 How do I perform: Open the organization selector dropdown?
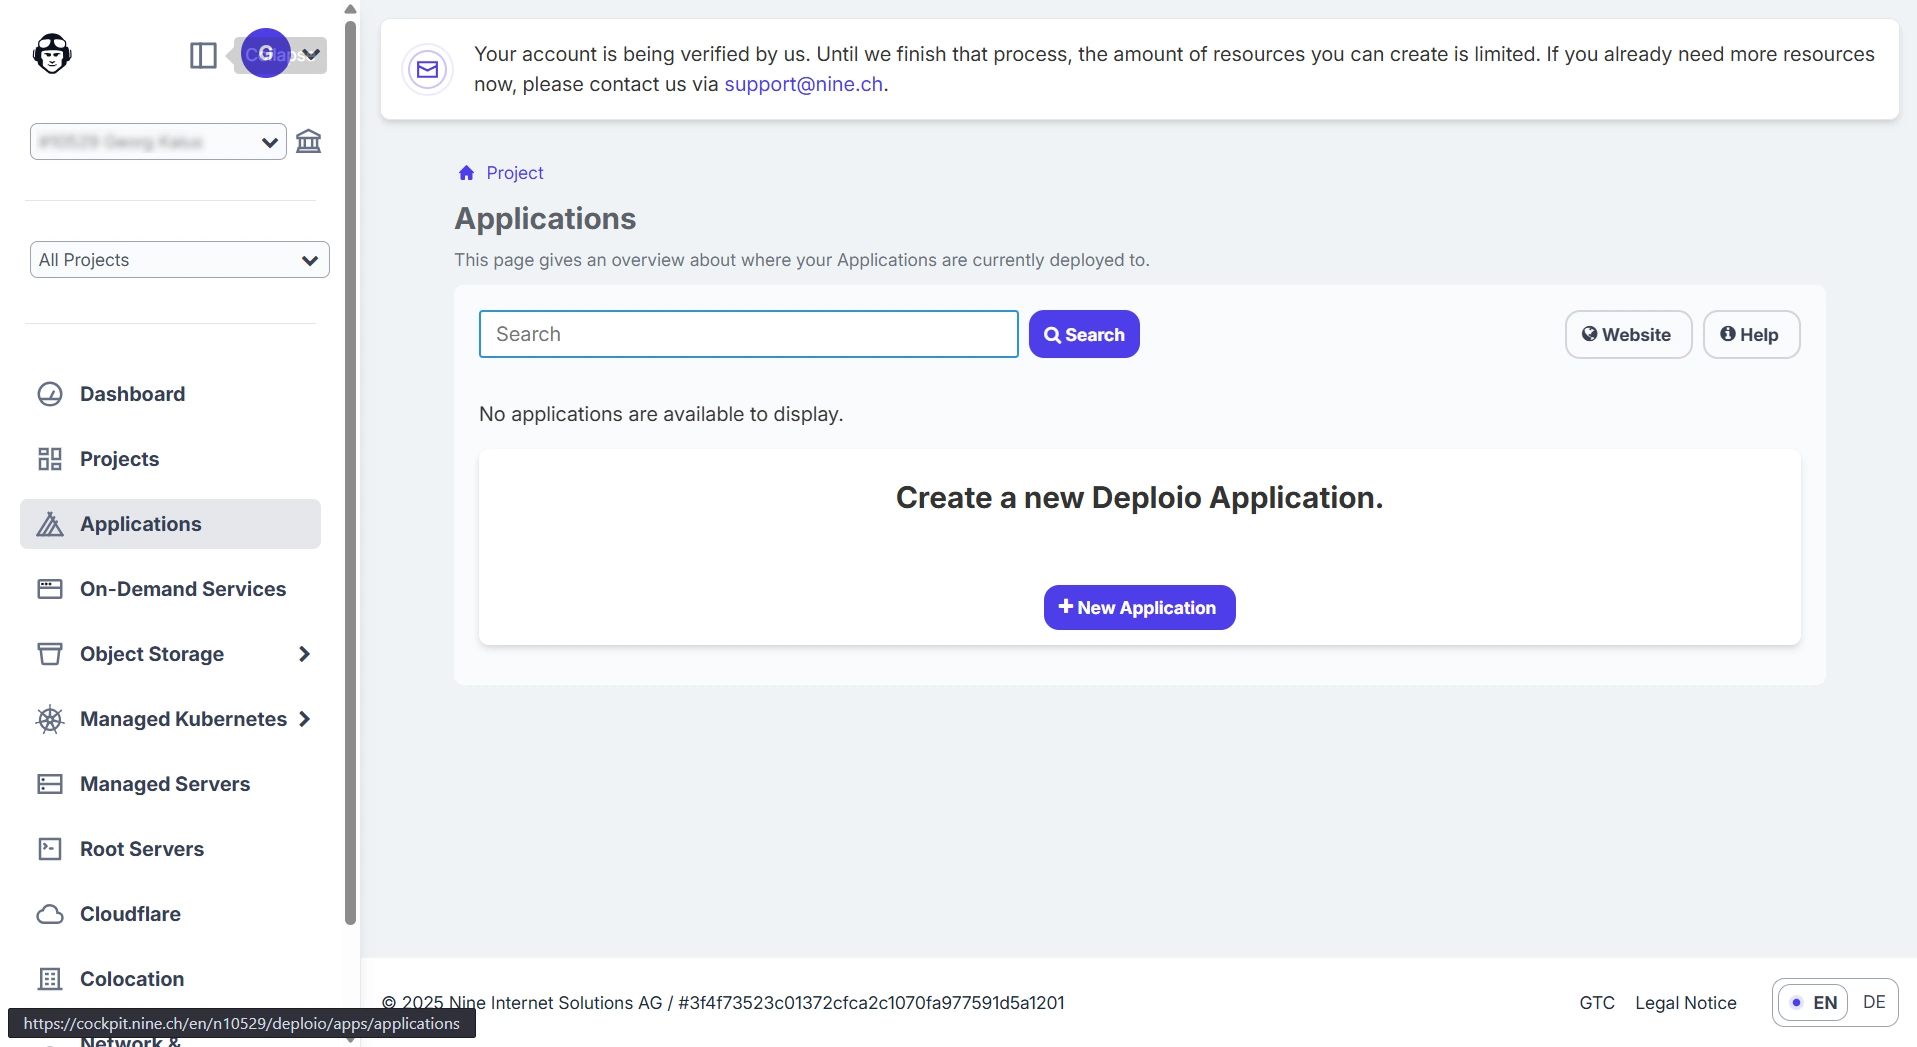point(158,142)
